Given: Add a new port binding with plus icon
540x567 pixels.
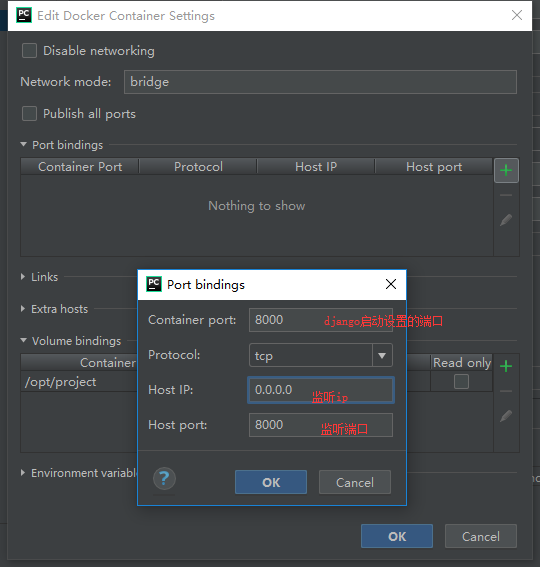Looking at the screenshot, I should (506, 170).
